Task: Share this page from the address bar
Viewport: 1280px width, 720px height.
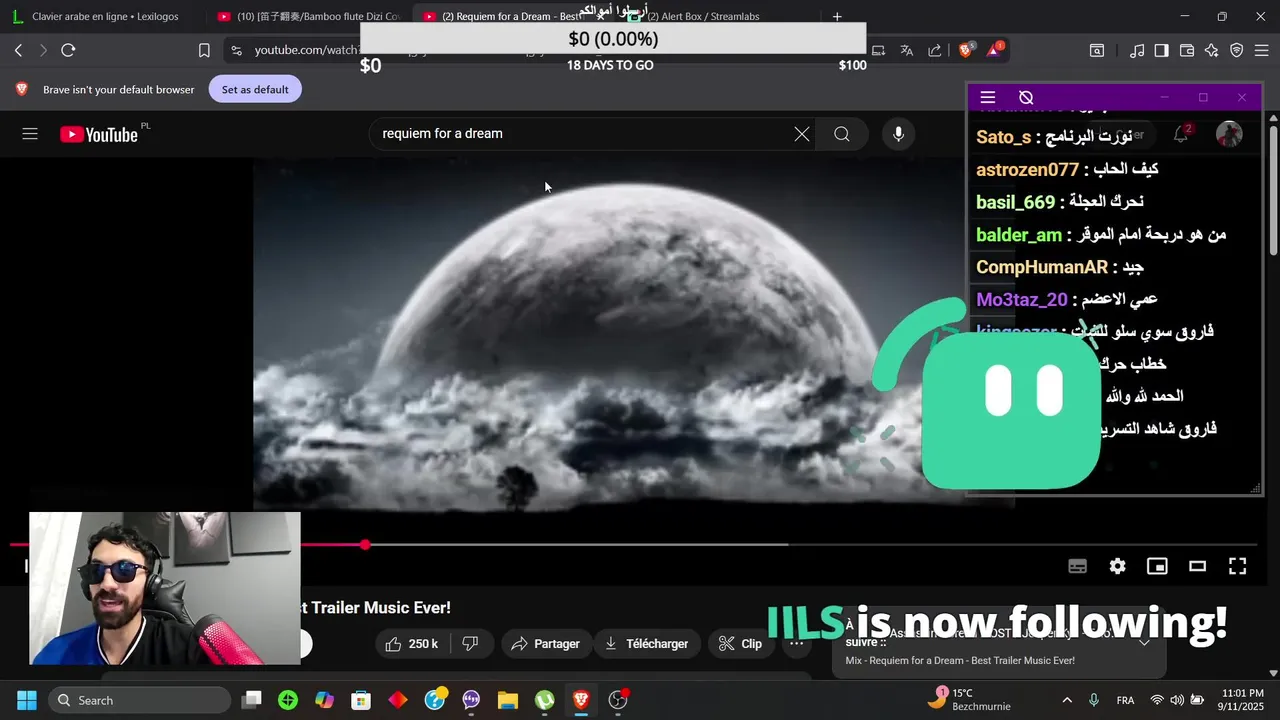Action: click(x=934, y=50)
